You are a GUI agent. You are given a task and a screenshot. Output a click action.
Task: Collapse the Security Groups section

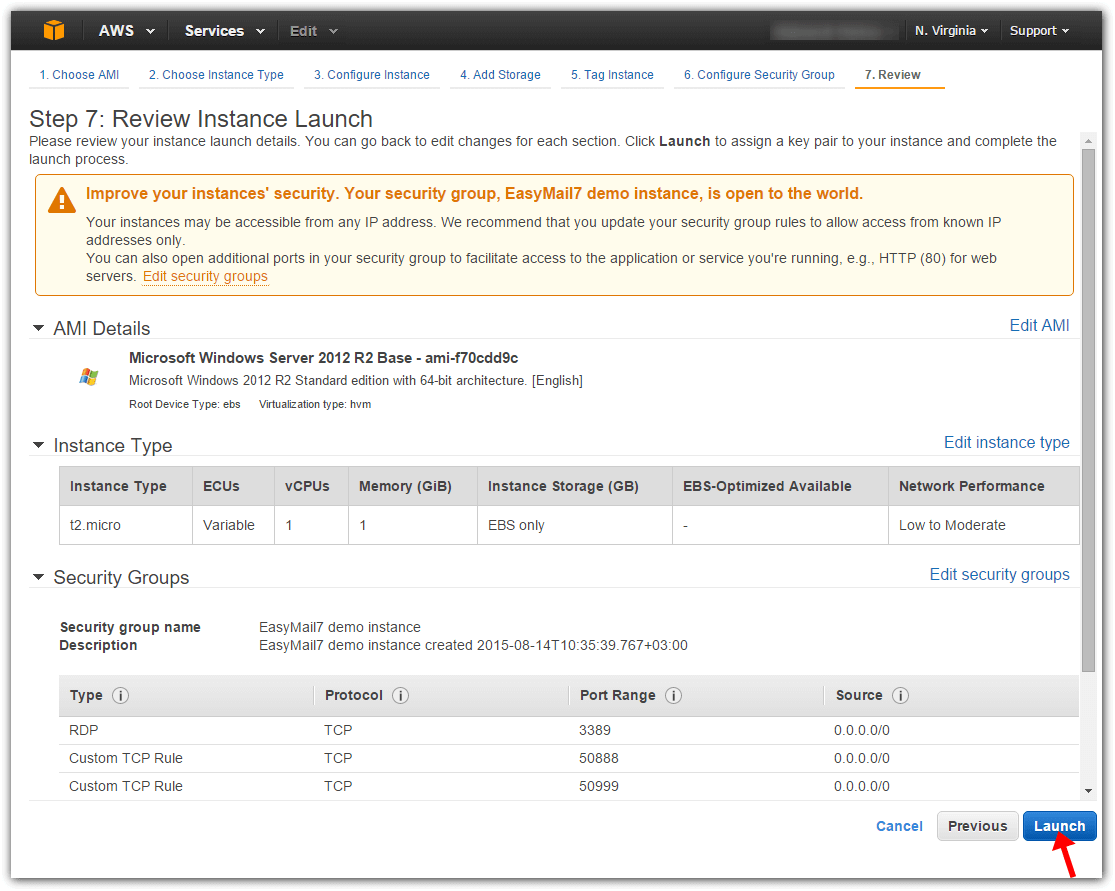tap(38, 577)
